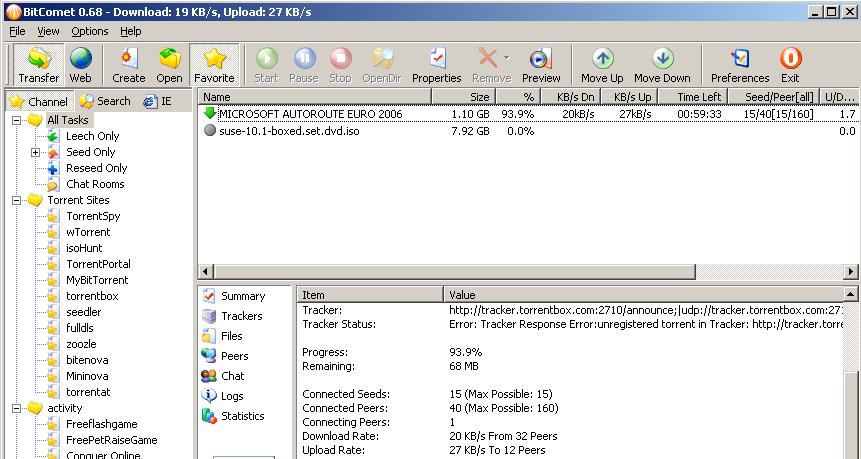Click the green download arrow status icon
Screen dimensions: 861x459
(209, 113)
